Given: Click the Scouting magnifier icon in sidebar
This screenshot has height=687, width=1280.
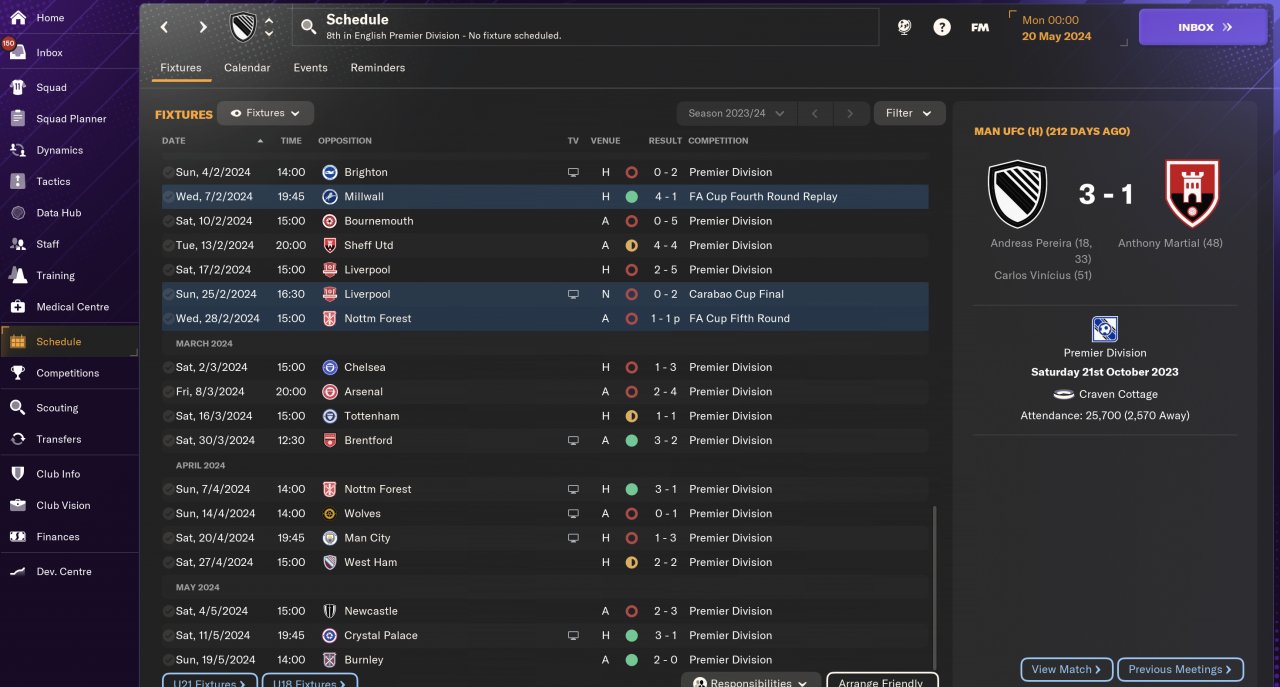Looking at the screenshot, I should (x=18, y=408).
